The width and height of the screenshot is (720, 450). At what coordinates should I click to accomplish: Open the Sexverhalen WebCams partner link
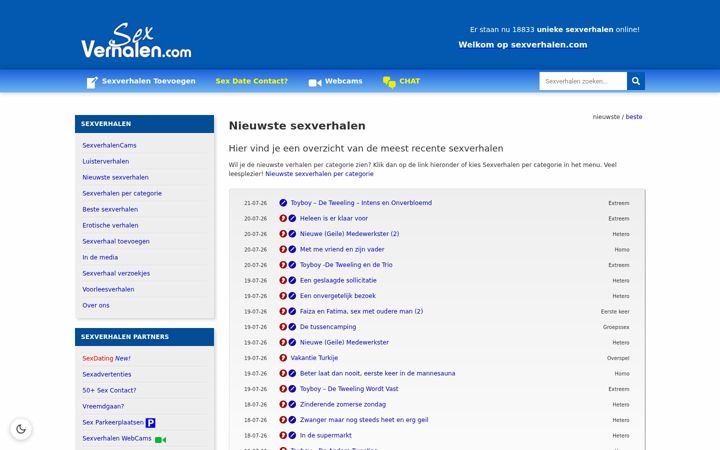tap(117, 439)
